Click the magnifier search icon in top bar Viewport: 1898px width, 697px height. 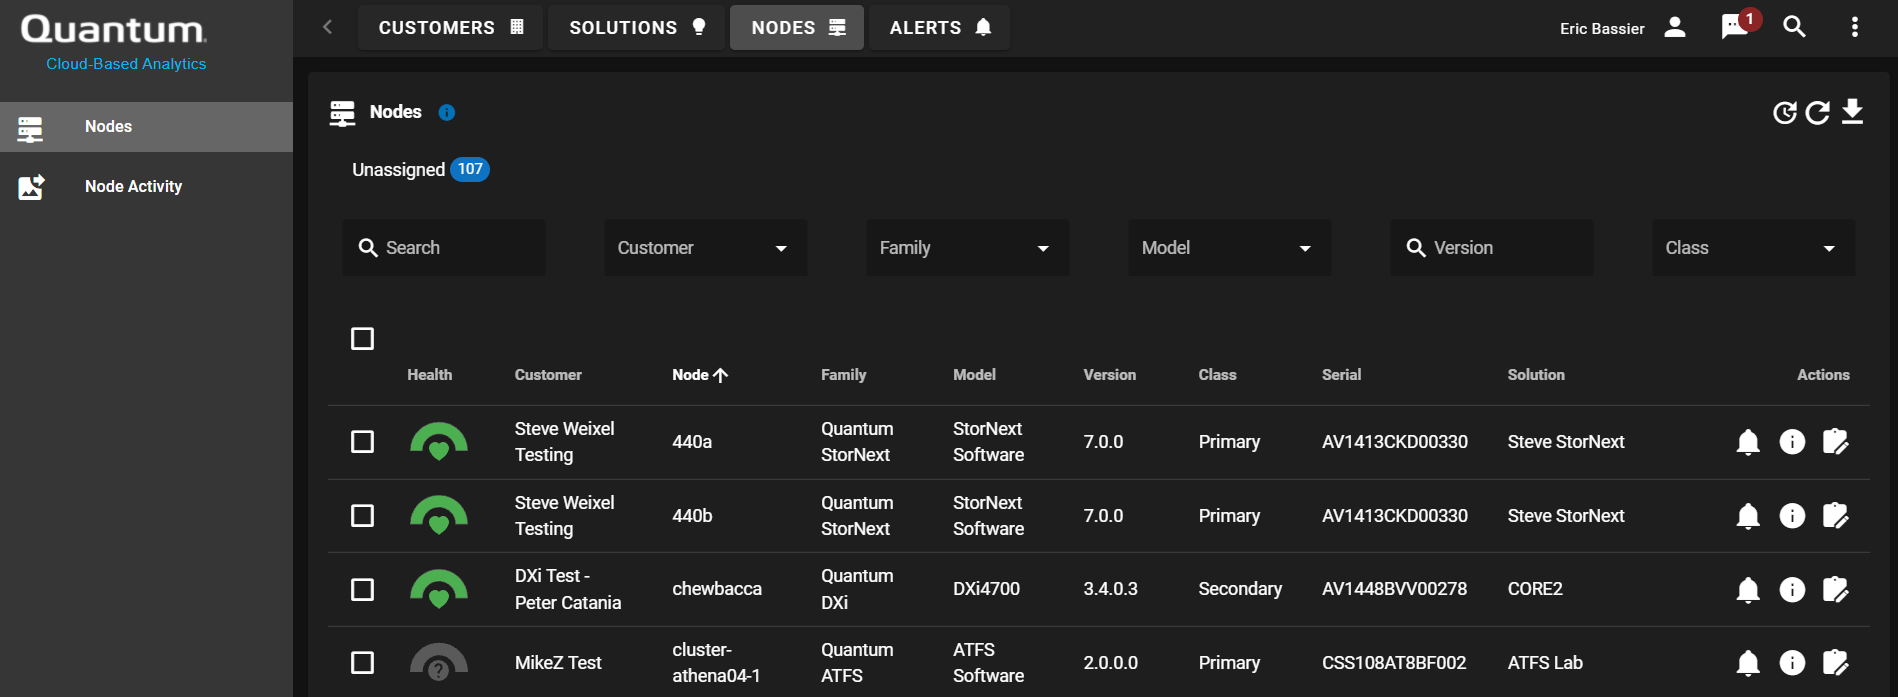(1795, 27)
